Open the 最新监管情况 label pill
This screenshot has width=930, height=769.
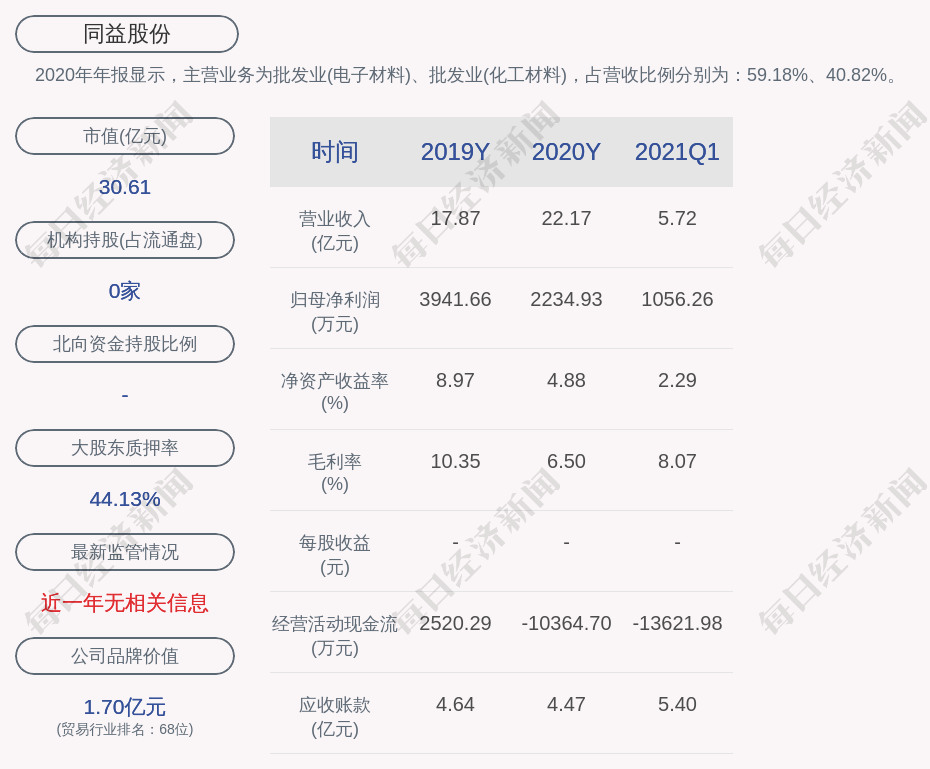(125, 552)
